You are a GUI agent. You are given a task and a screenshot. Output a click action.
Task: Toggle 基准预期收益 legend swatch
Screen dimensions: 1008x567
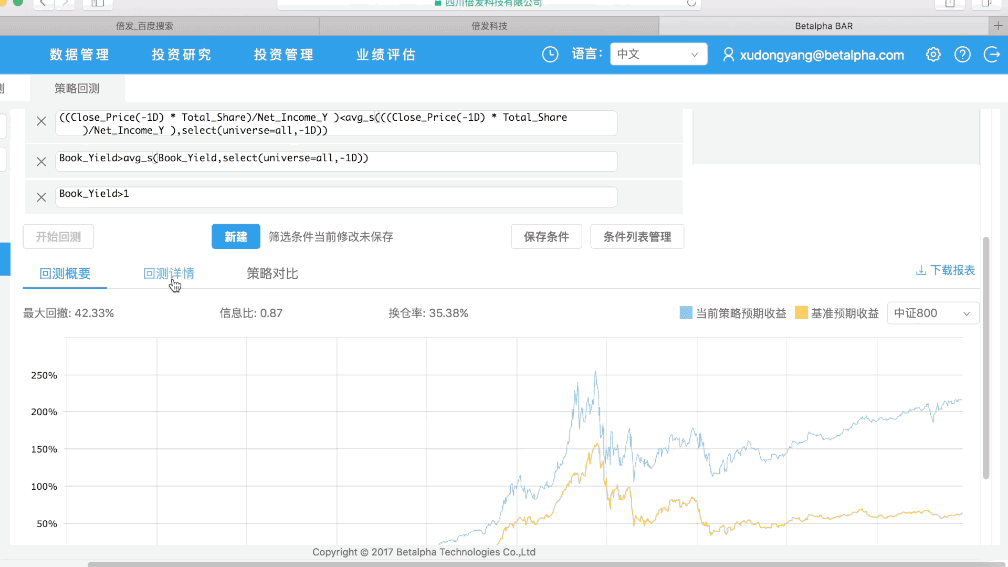801,313
